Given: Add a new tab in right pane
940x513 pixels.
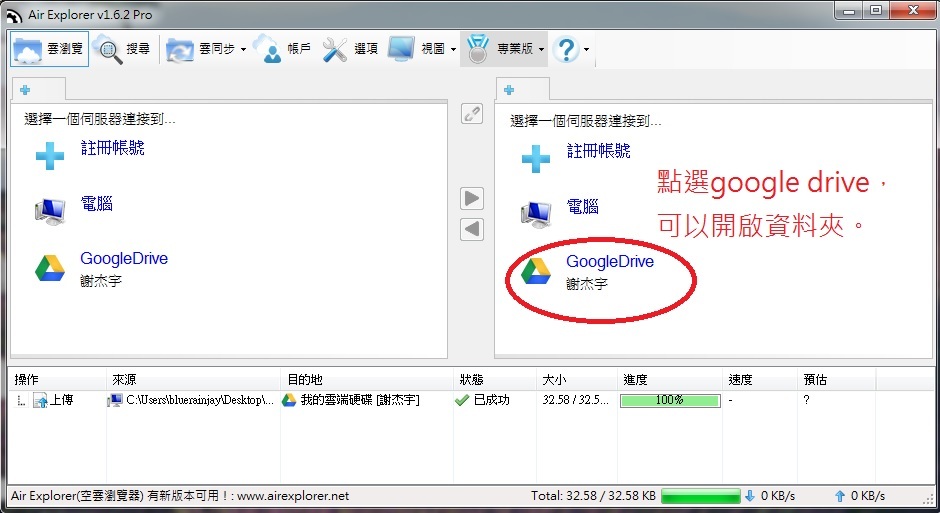Looking at the screenshot, I should 509,90.
